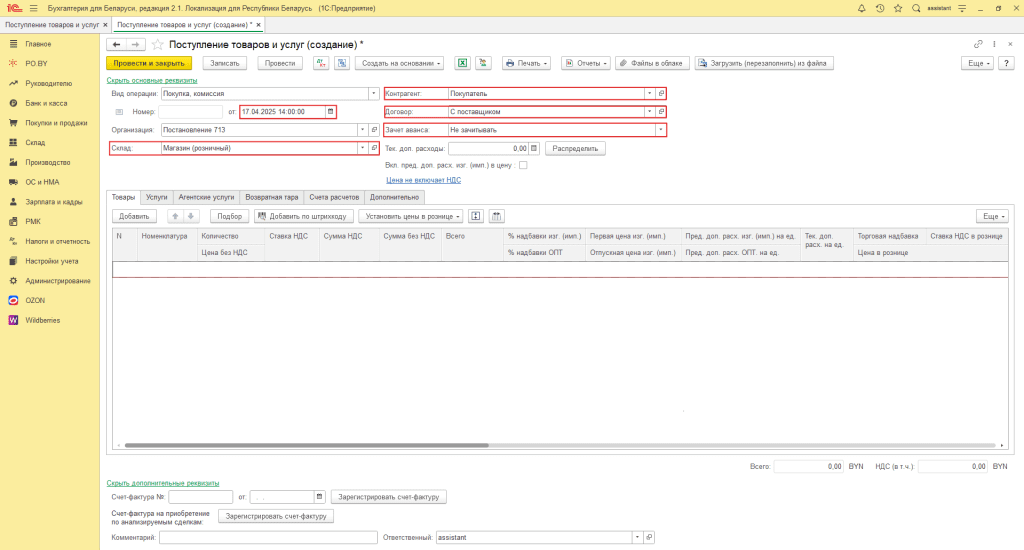Open Организация field link icon

click(374, 130)
